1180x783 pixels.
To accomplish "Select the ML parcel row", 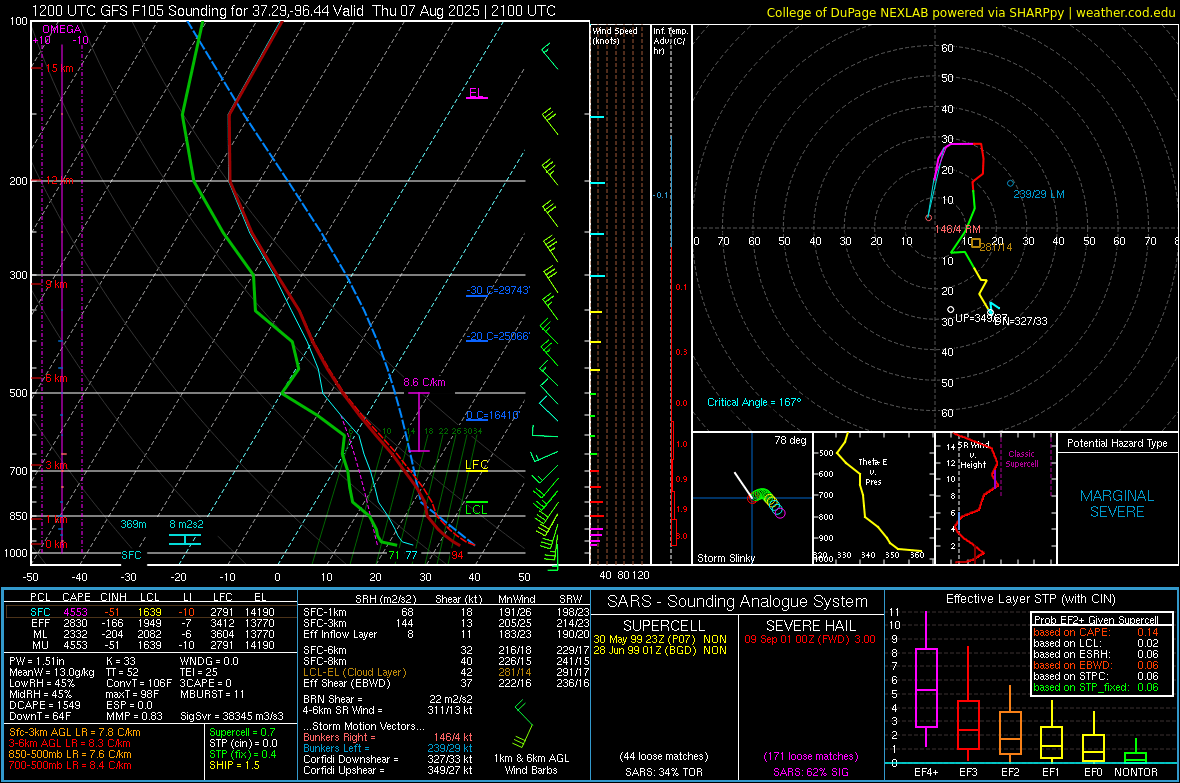I will pos(151,634).
